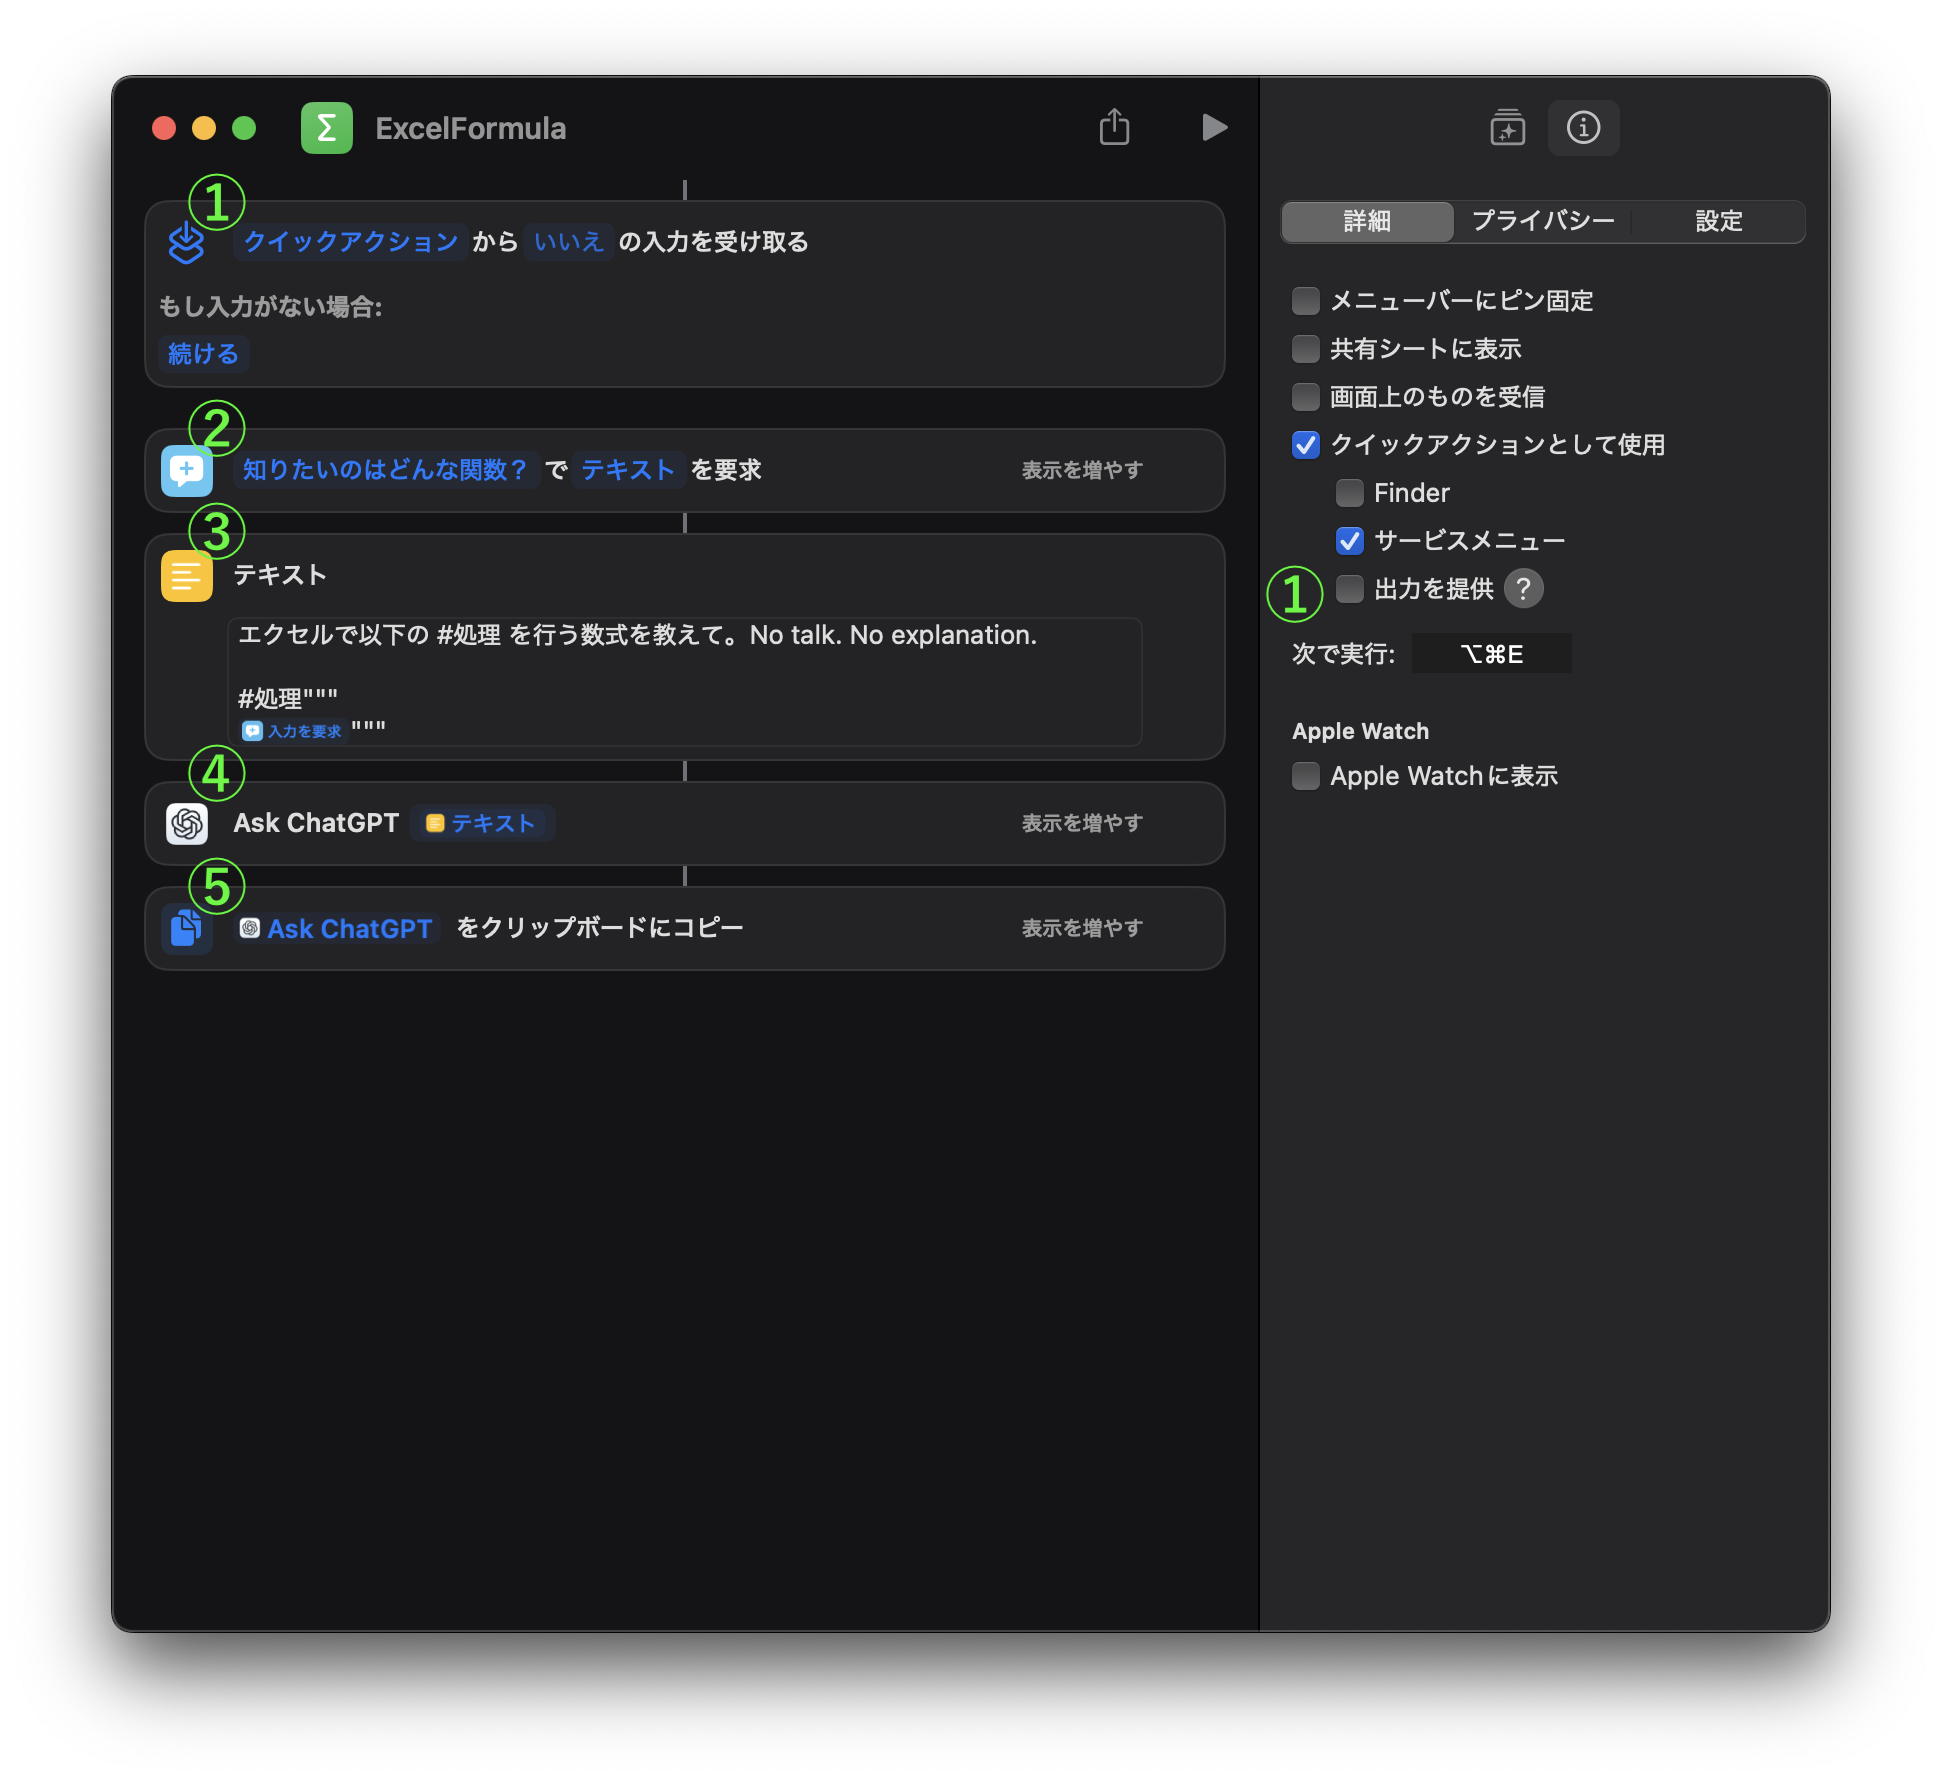Expand 表示を増やす in the ask-for-input action
This screenshot has width=1942, height=1780.
click(1082, 470)
